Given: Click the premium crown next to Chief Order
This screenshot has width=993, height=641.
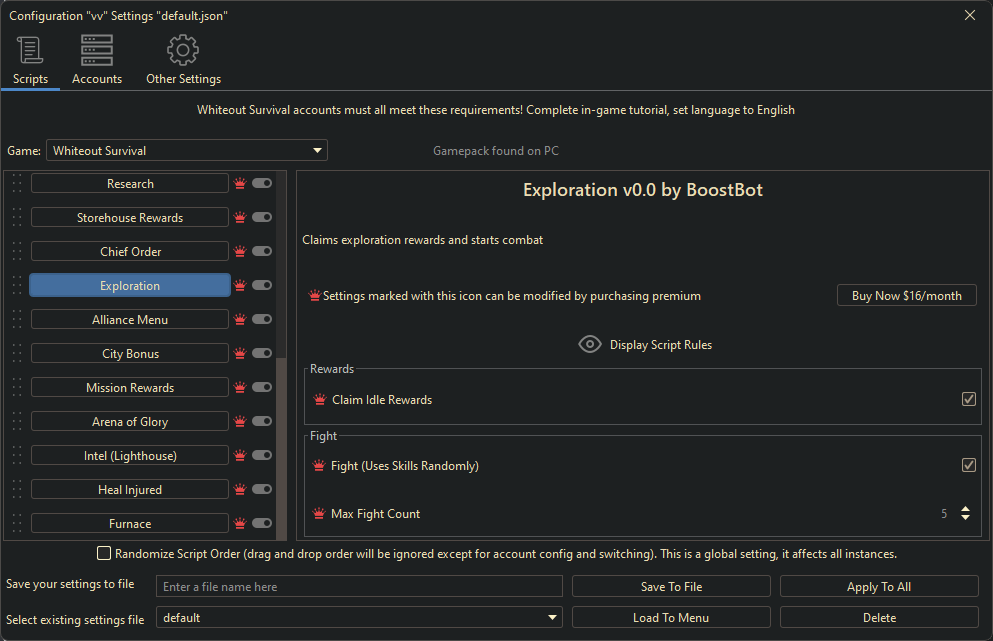Looking at the screenshot, I should (240, 251).
